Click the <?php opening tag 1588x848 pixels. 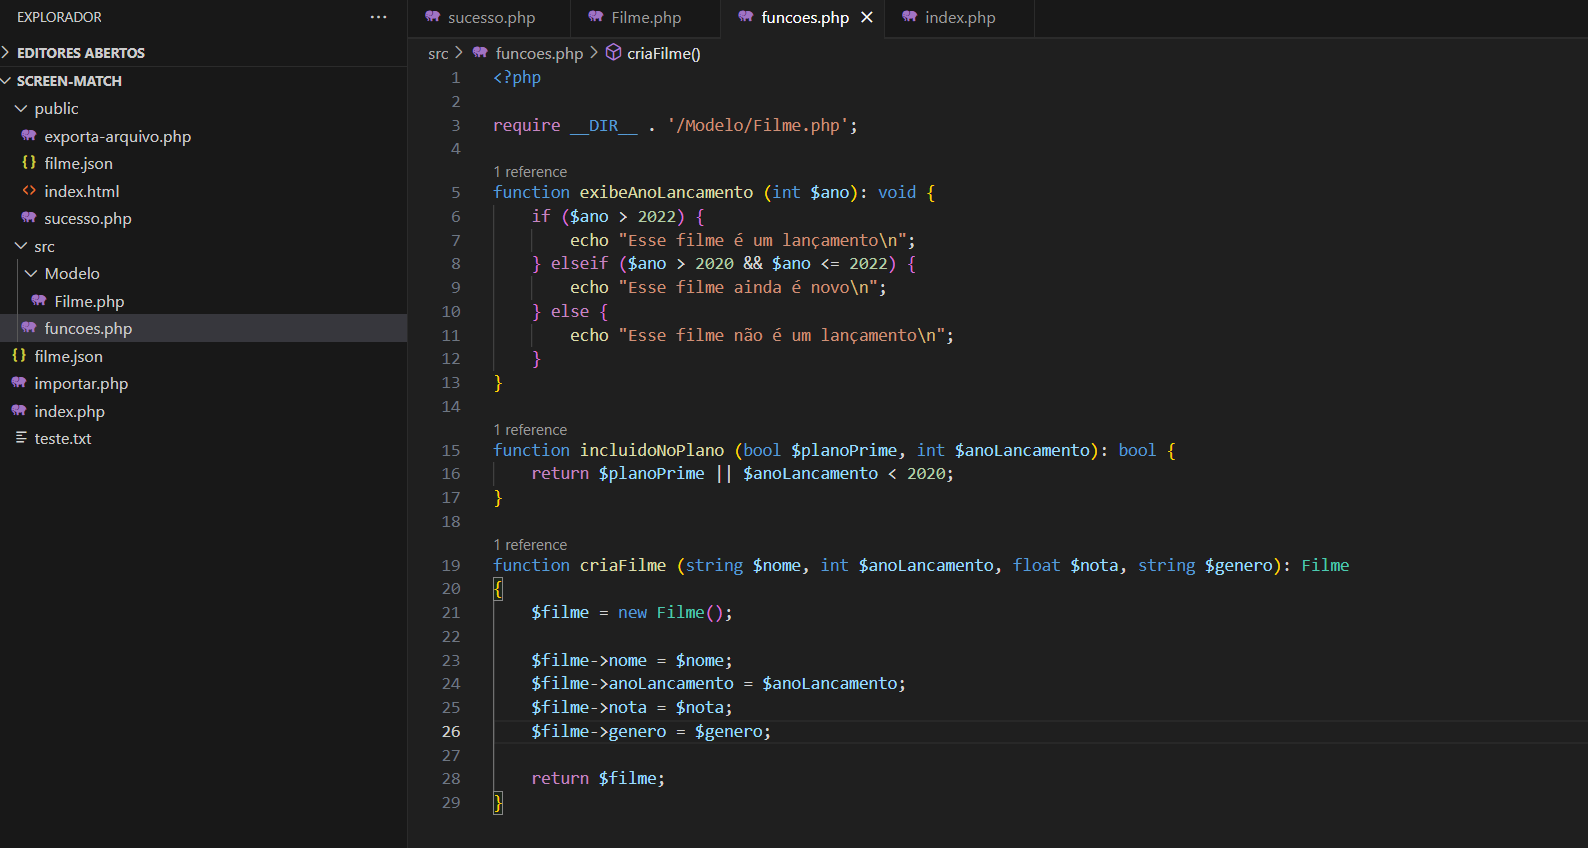point(517,77)
